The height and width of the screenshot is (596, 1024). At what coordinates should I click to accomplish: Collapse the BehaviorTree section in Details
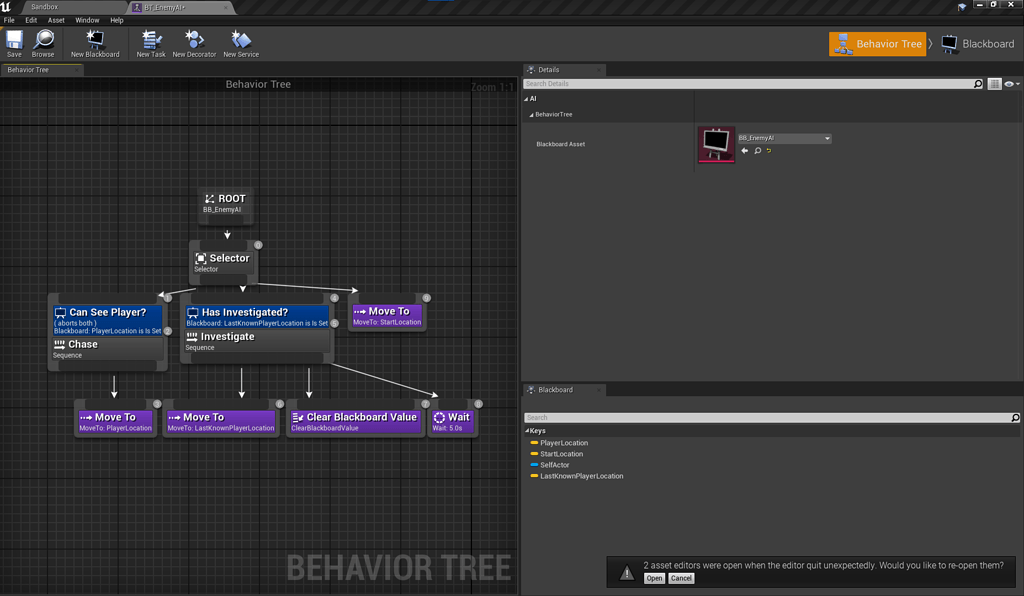[x=533, y=114]
